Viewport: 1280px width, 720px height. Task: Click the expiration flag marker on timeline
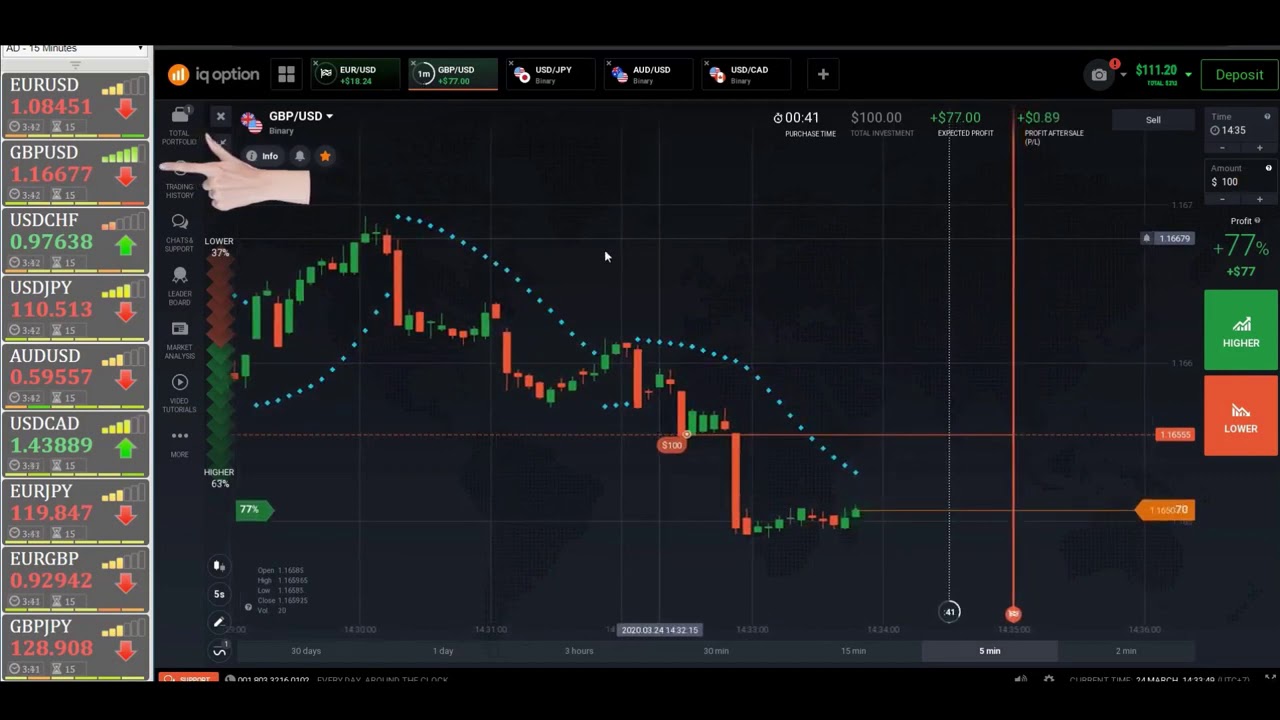[1013, 613]
